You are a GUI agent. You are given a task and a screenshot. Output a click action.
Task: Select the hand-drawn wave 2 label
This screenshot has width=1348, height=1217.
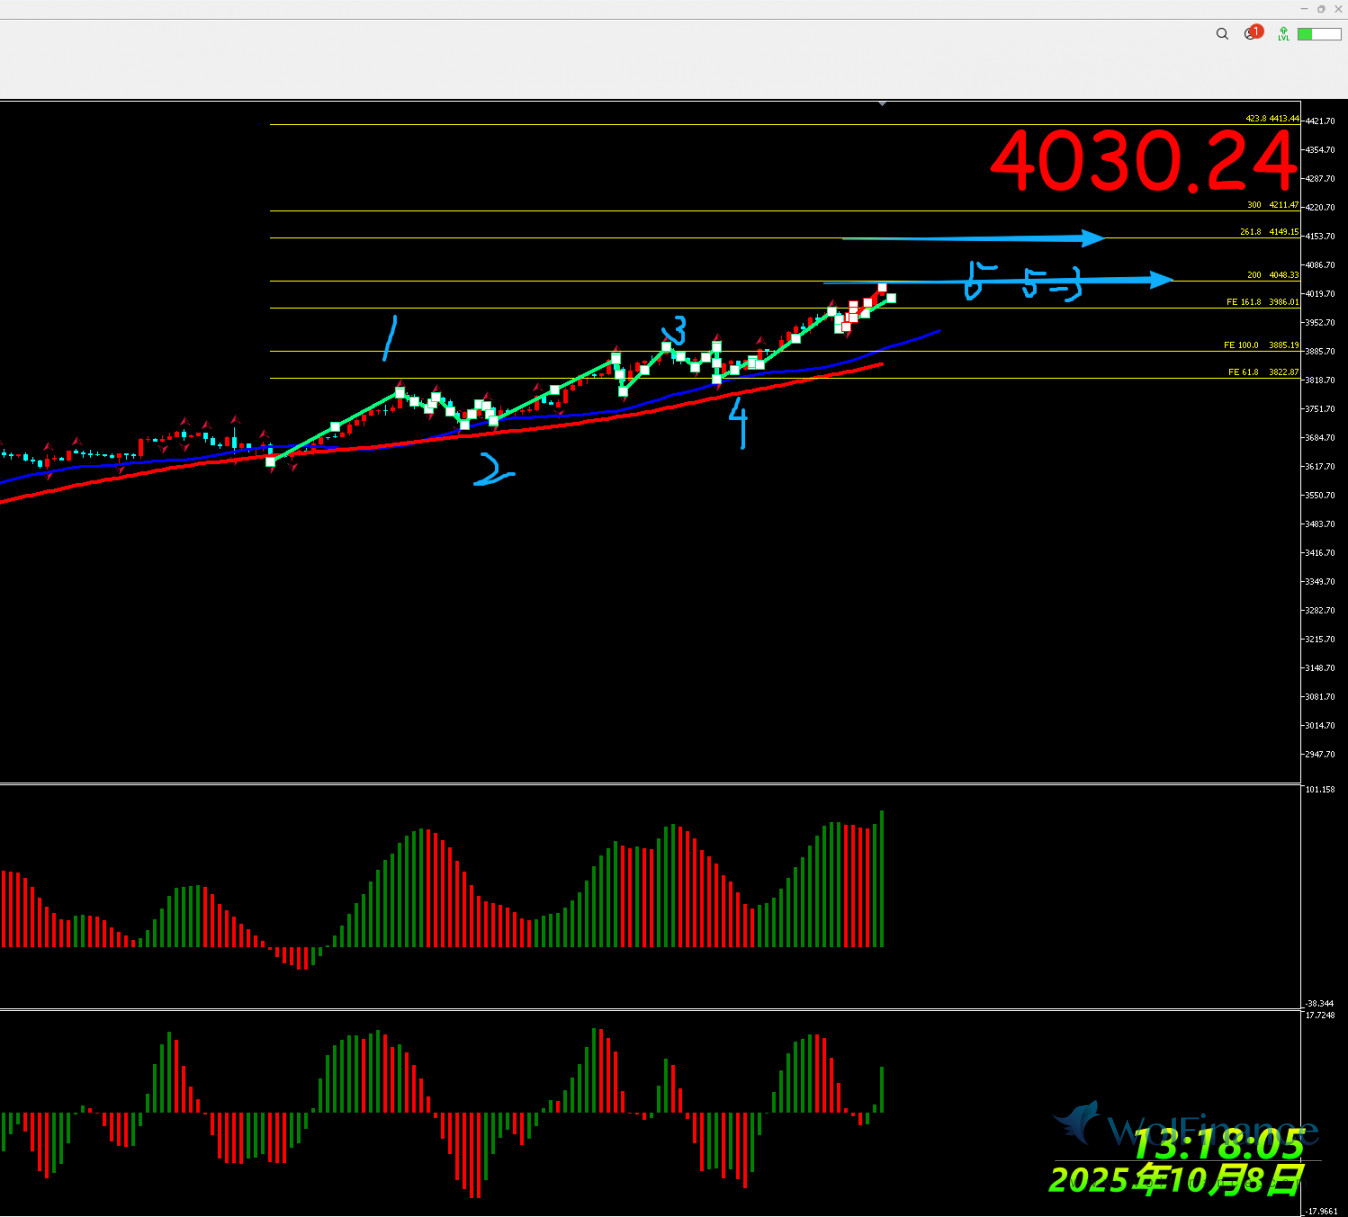tap(491, 470)
